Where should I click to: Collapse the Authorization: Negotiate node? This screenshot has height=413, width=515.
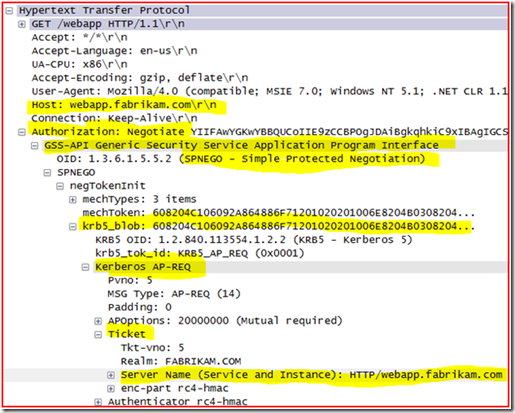[x=22, y=132]
